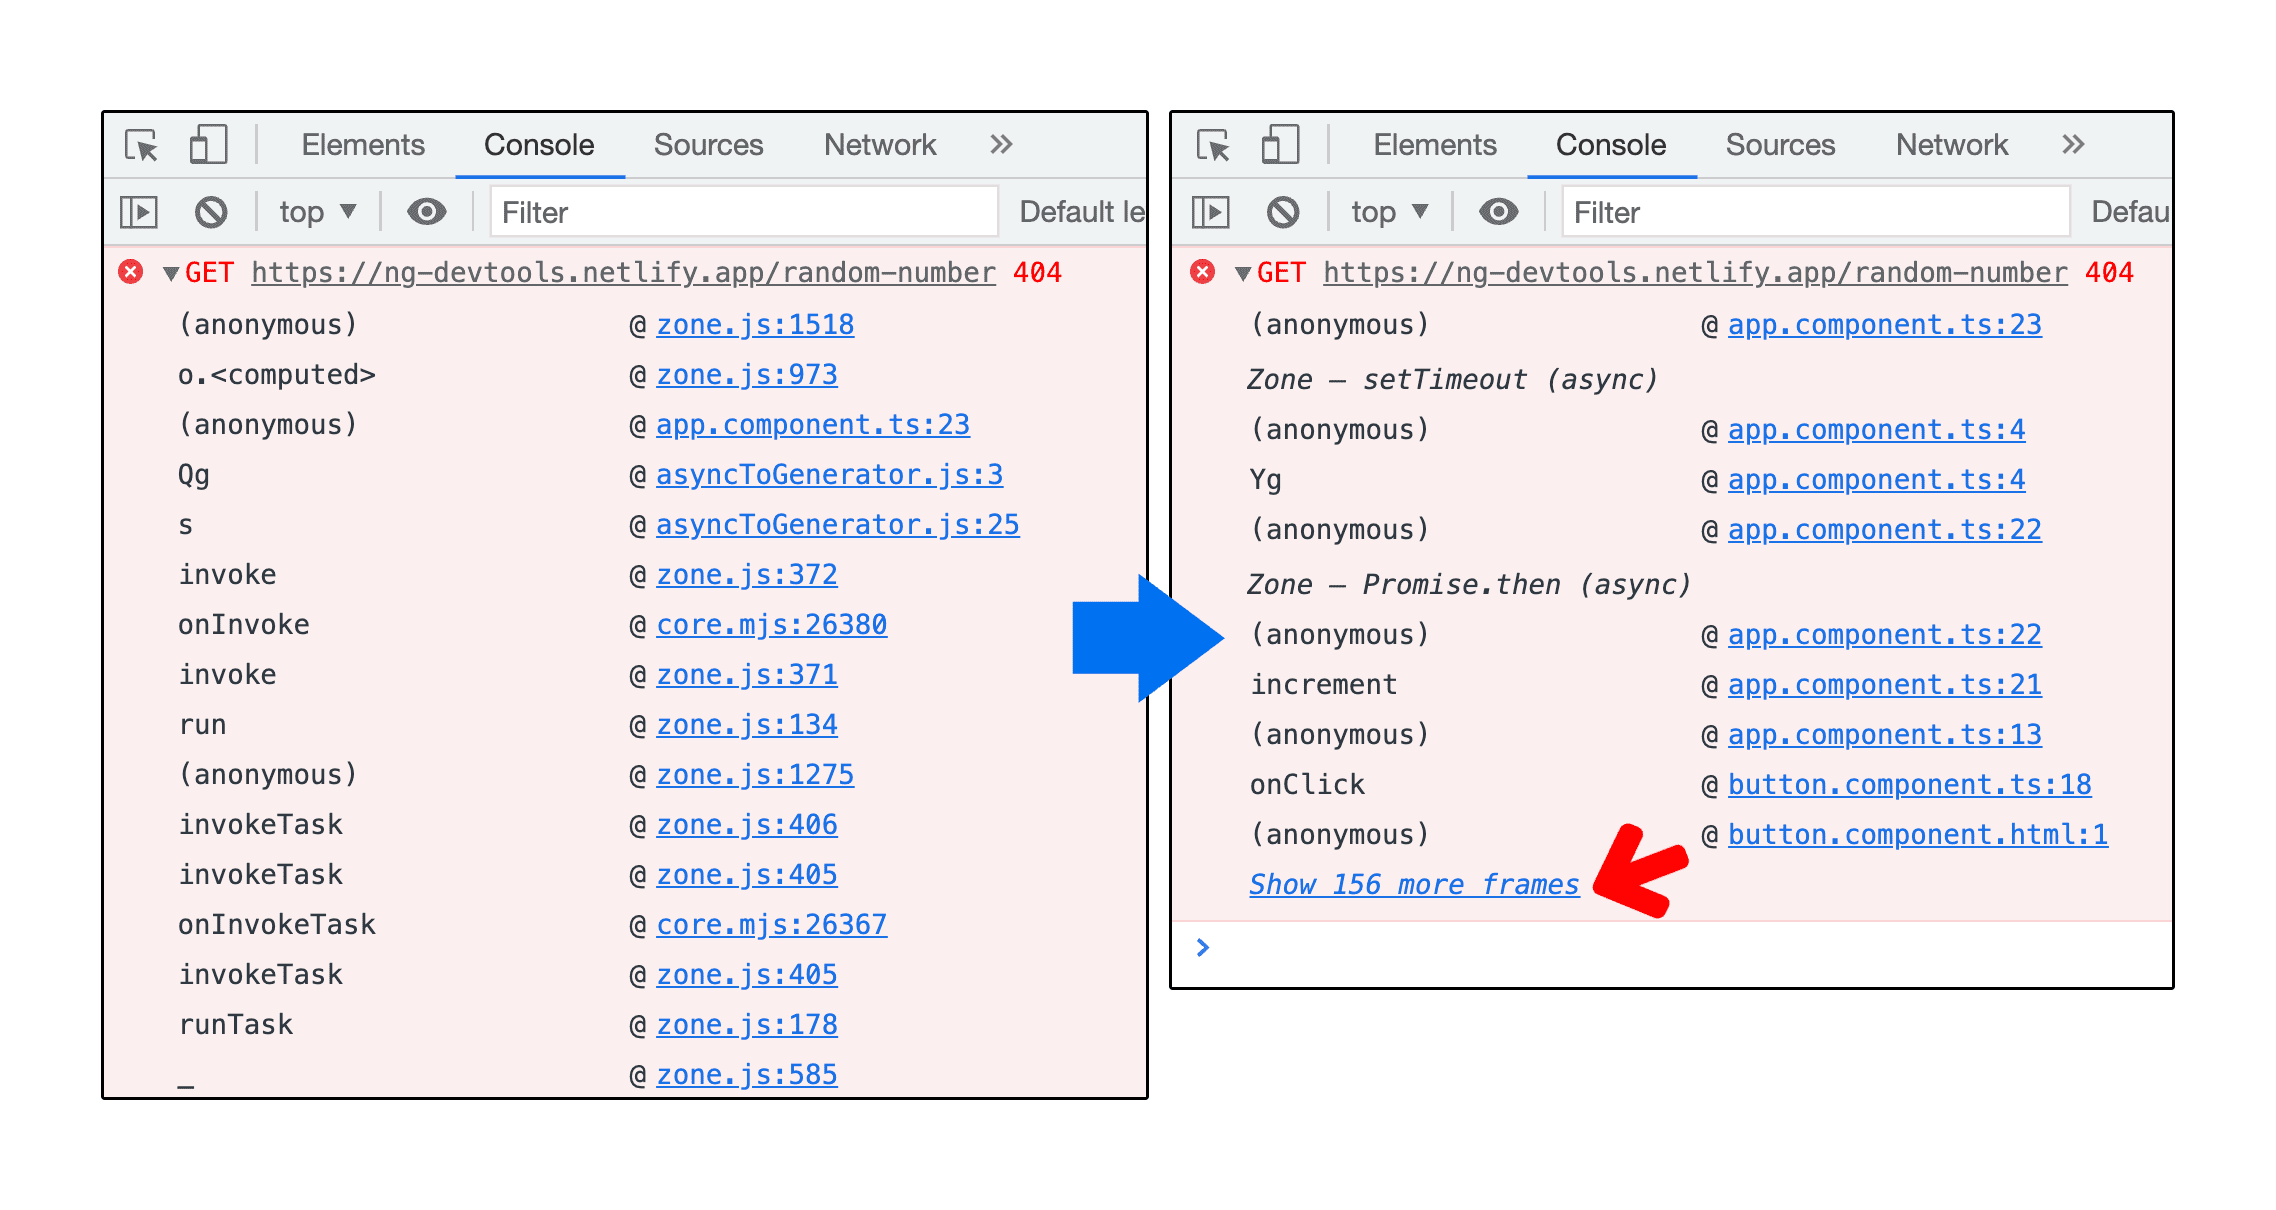The height and width of the screenshot is (1210, 2276).
Task: Expand error stack trace in left panel
Action: pos(169,274)
